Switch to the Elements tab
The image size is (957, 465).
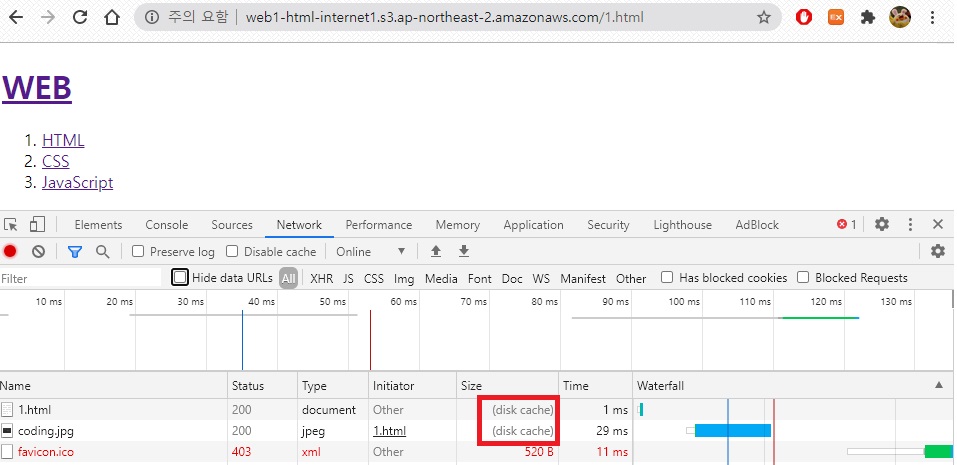[98, 225]
